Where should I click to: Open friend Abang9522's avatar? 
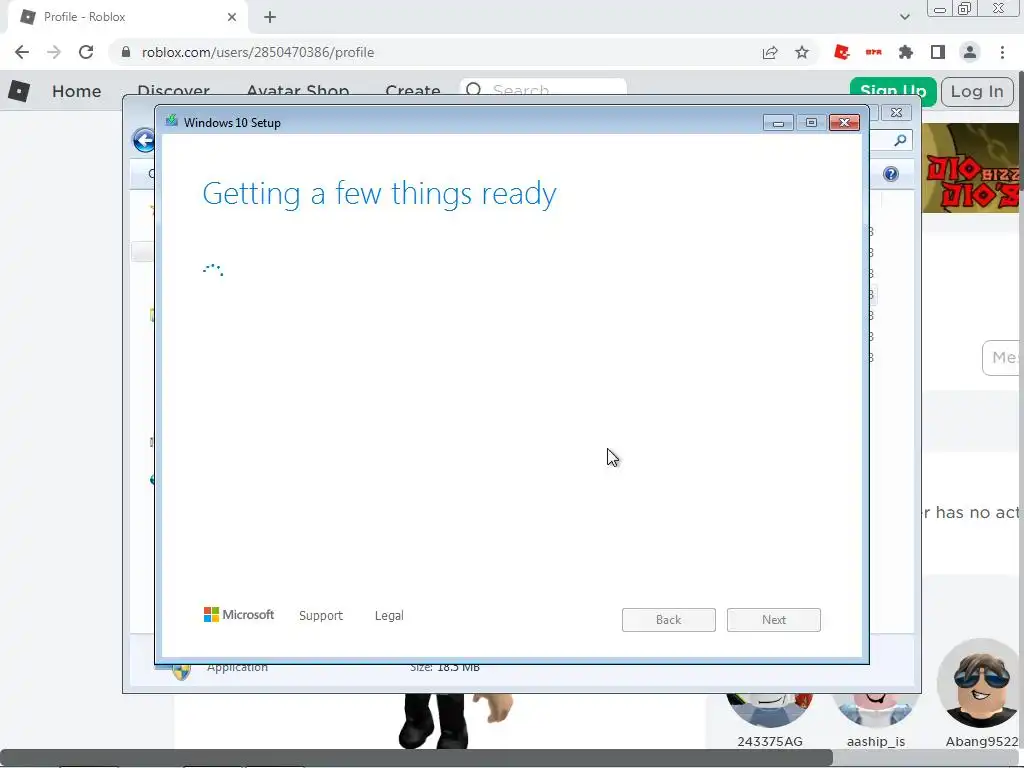(978, 683)
